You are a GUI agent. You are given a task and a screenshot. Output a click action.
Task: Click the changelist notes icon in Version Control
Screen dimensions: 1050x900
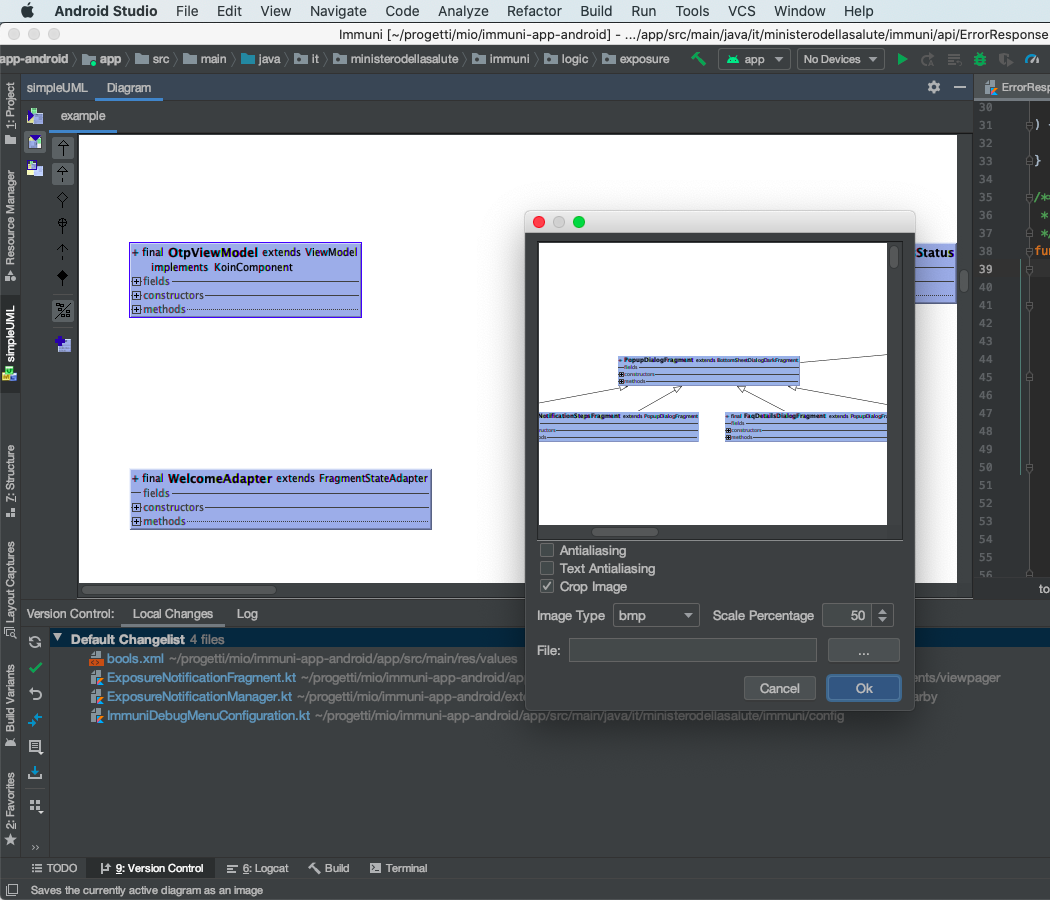[35, 747]
